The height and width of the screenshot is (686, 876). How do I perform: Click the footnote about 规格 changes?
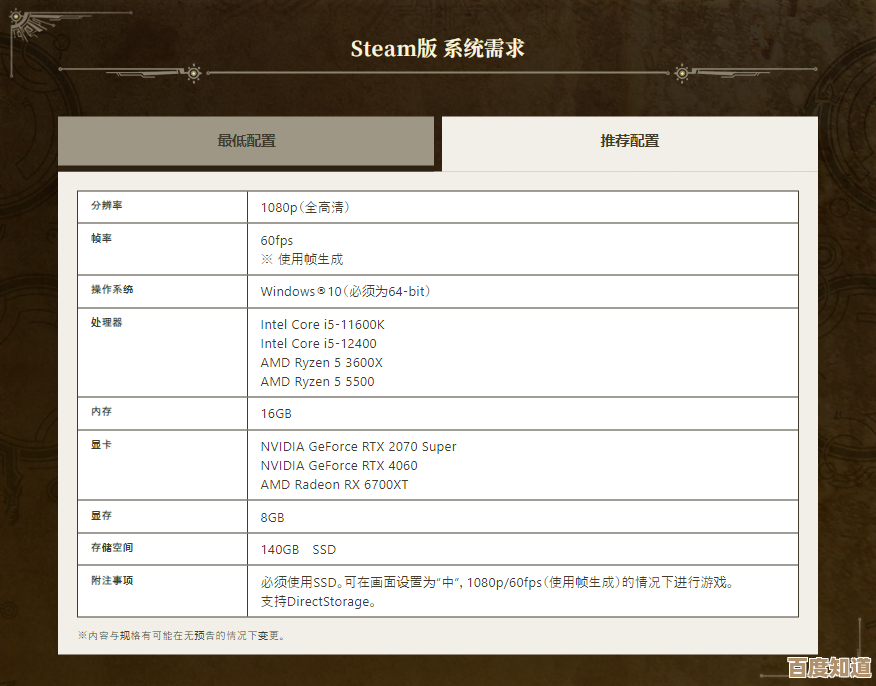pyautogui.click(x=182, y=635)
